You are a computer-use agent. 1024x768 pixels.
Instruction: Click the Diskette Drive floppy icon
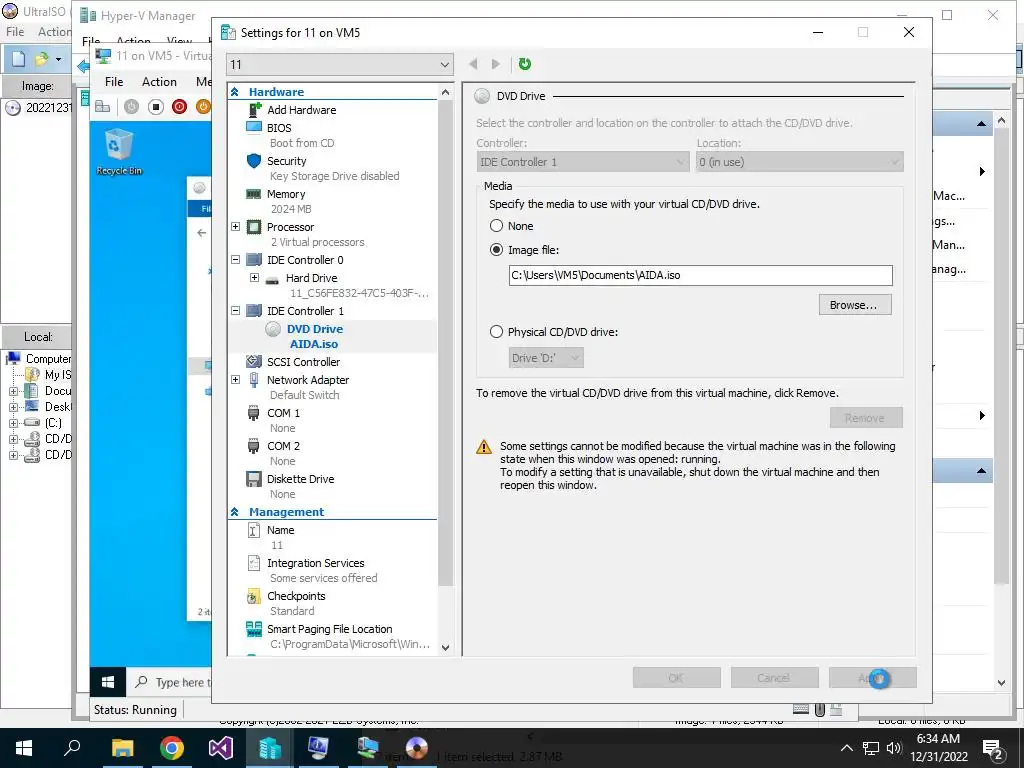point(254,479)
